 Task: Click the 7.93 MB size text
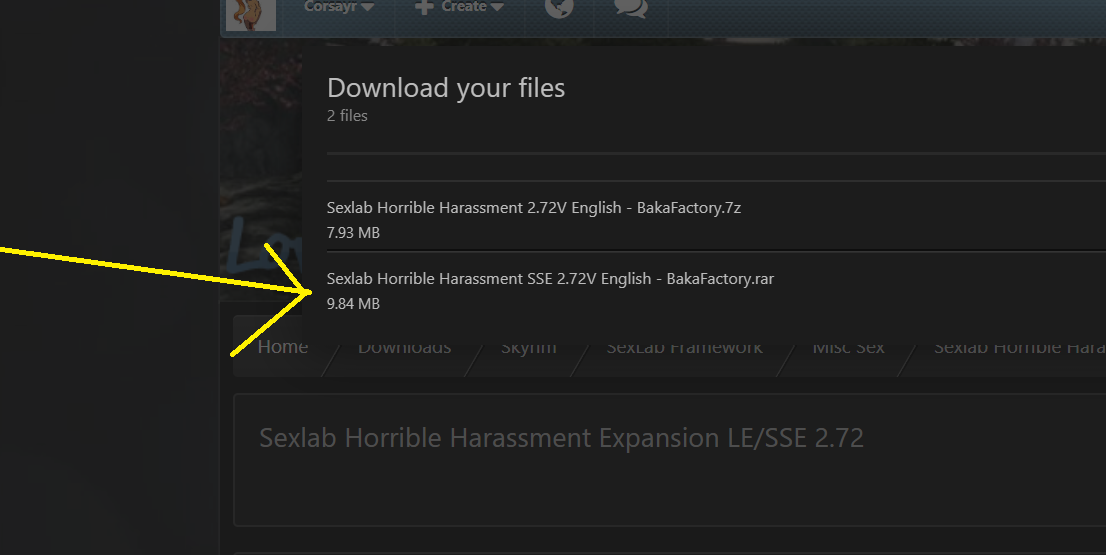point(353,233)
